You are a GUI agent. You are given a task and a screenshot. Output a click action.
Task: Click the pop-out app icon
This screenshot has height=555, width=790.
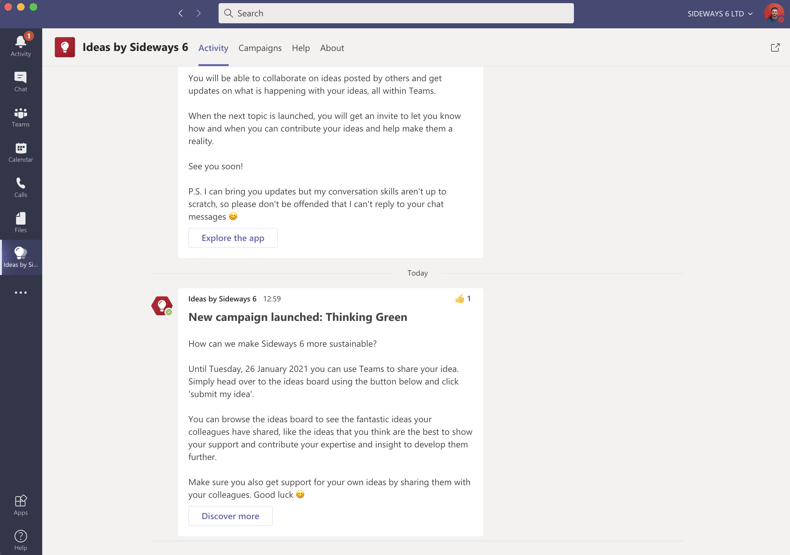click(x=775, y=47)
